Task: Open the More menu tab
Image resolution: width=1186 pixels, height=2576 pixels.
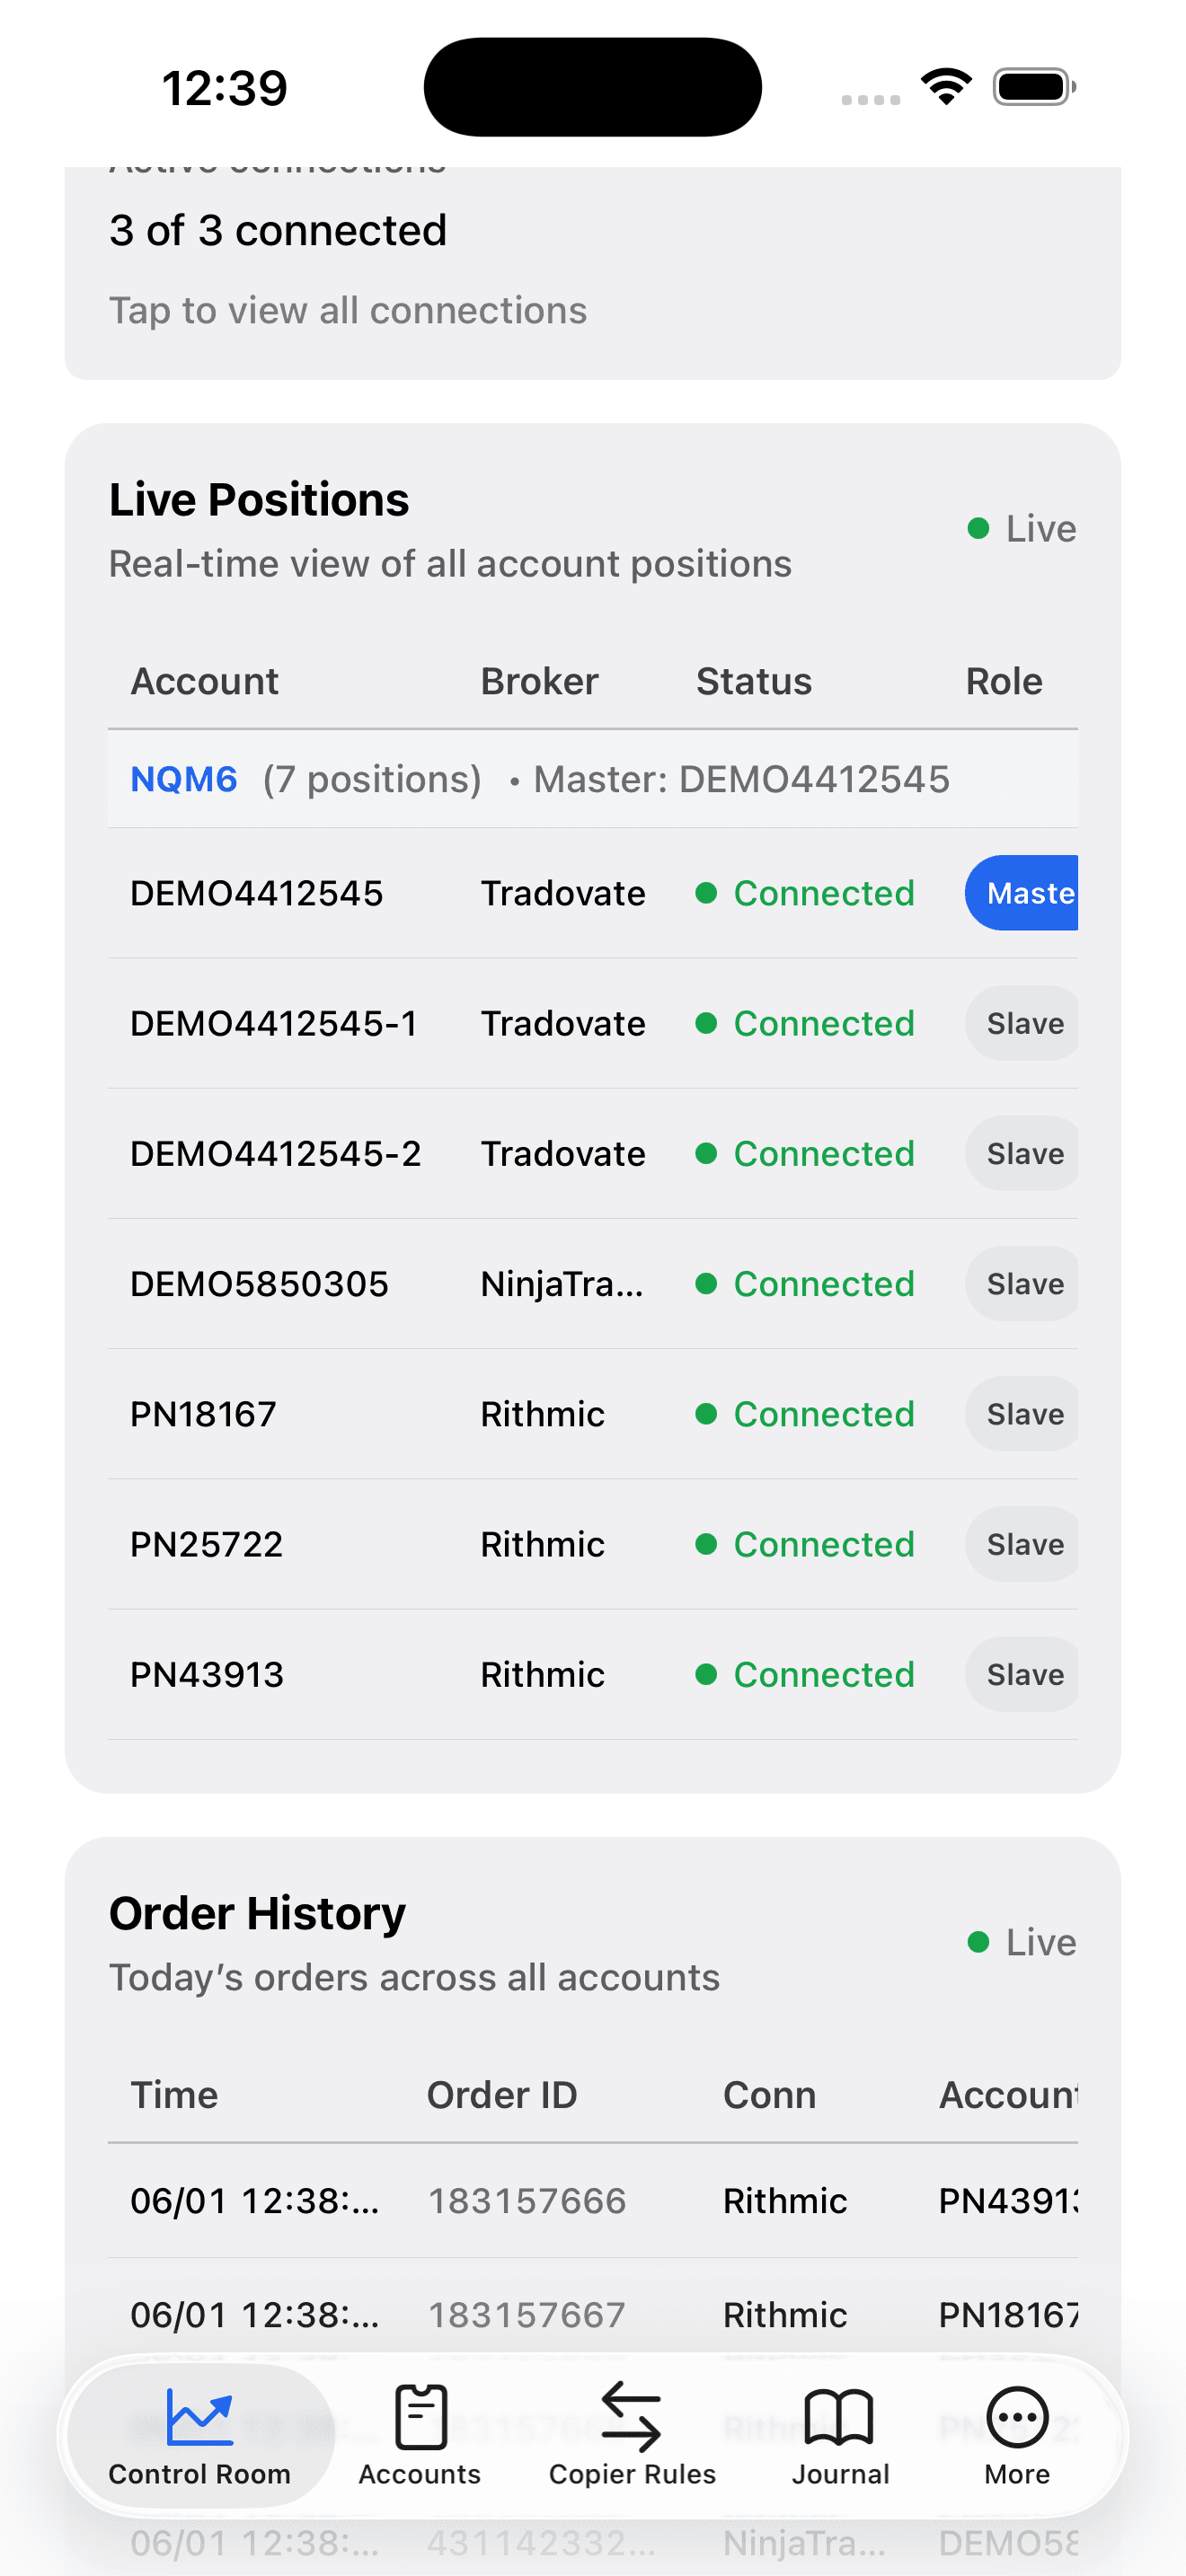Action: pos(1017,2436)
